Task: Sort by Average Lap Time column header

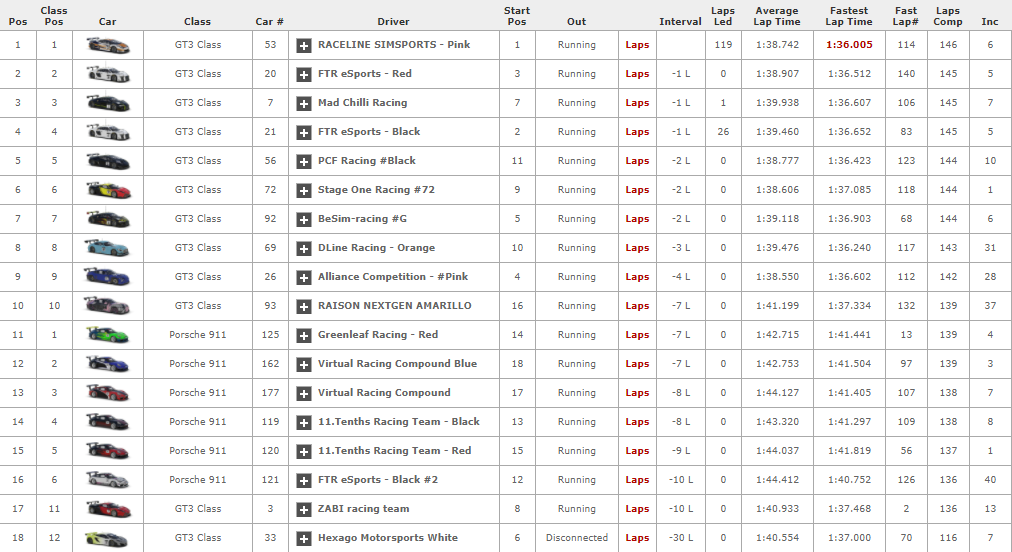Action: pyautogui.click(x=776, y=16)
